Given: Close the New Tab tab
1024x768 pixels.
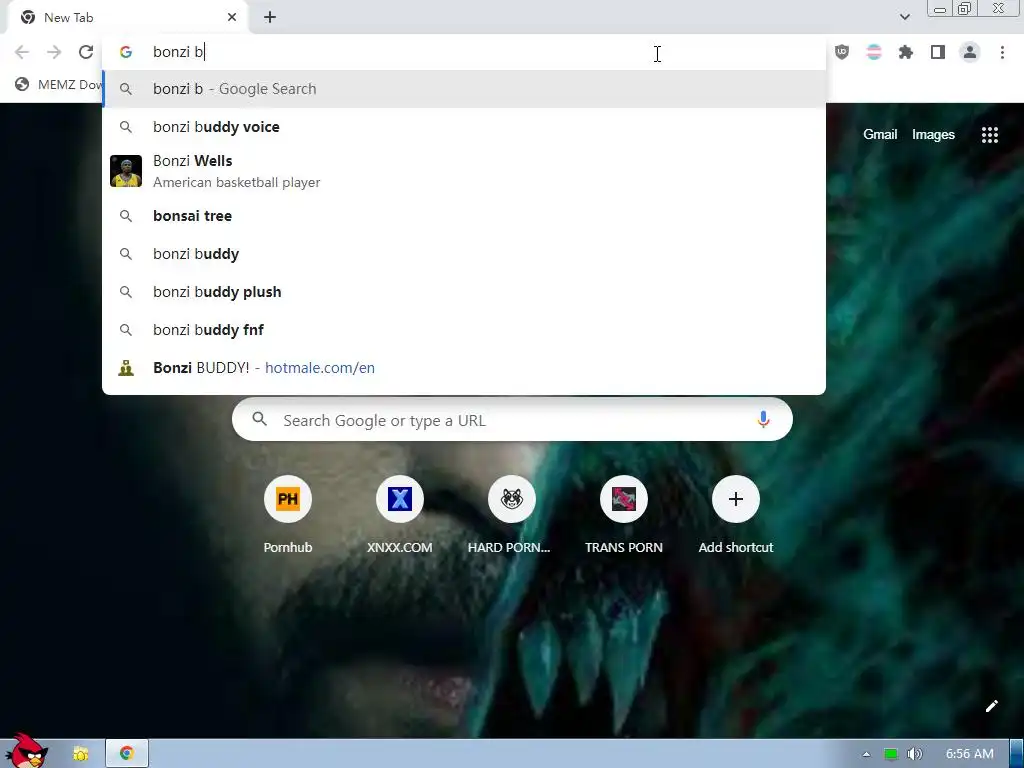Looking at the screenshot, I should tap(232, 18).
